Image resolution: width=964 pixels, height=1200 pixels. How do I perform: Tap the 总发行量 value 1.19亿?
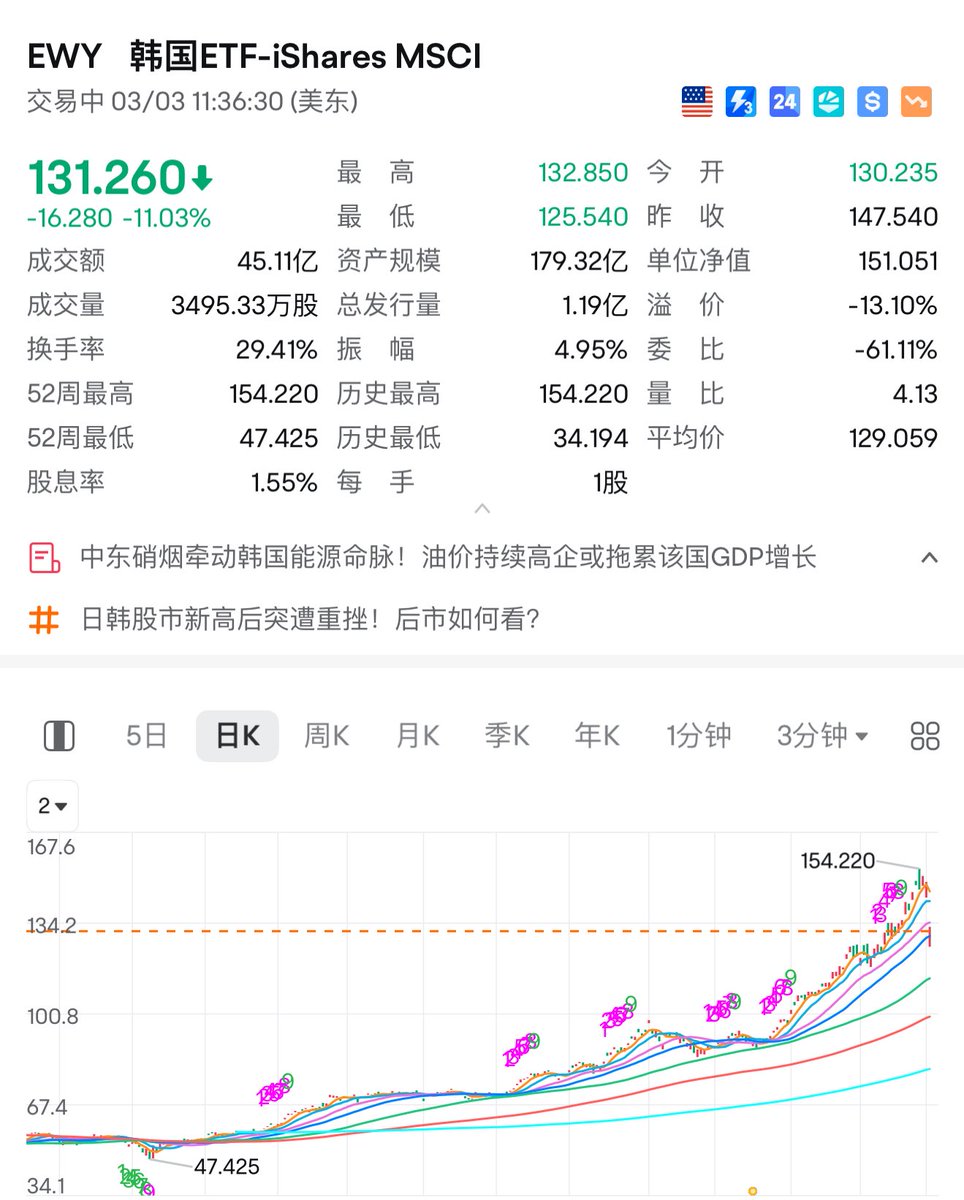pos(595,305)
